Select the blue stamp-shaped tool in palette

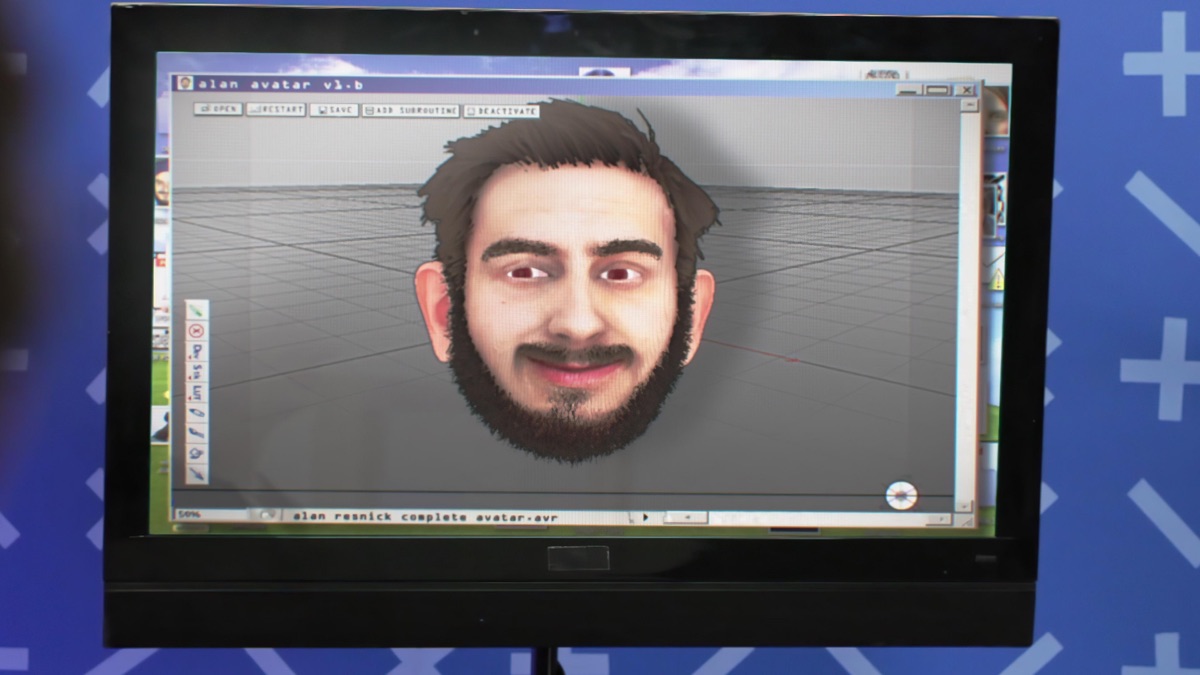[x=197, y=452]
